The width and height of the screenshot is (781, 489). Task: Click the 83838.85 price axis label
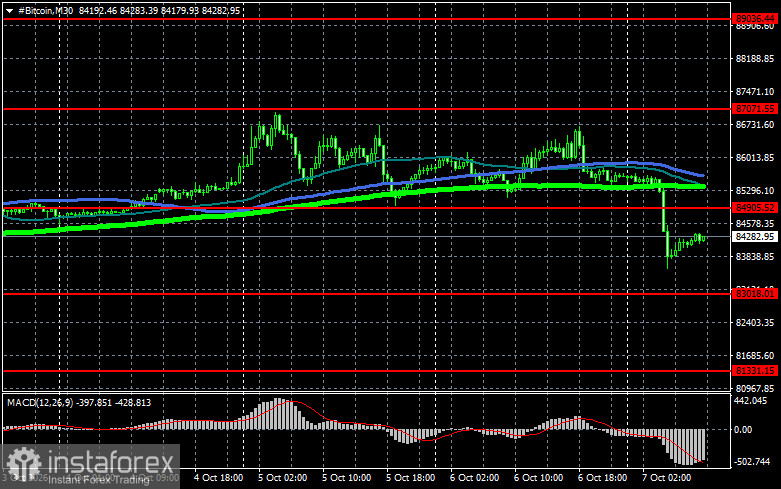[x=755, y=256]
